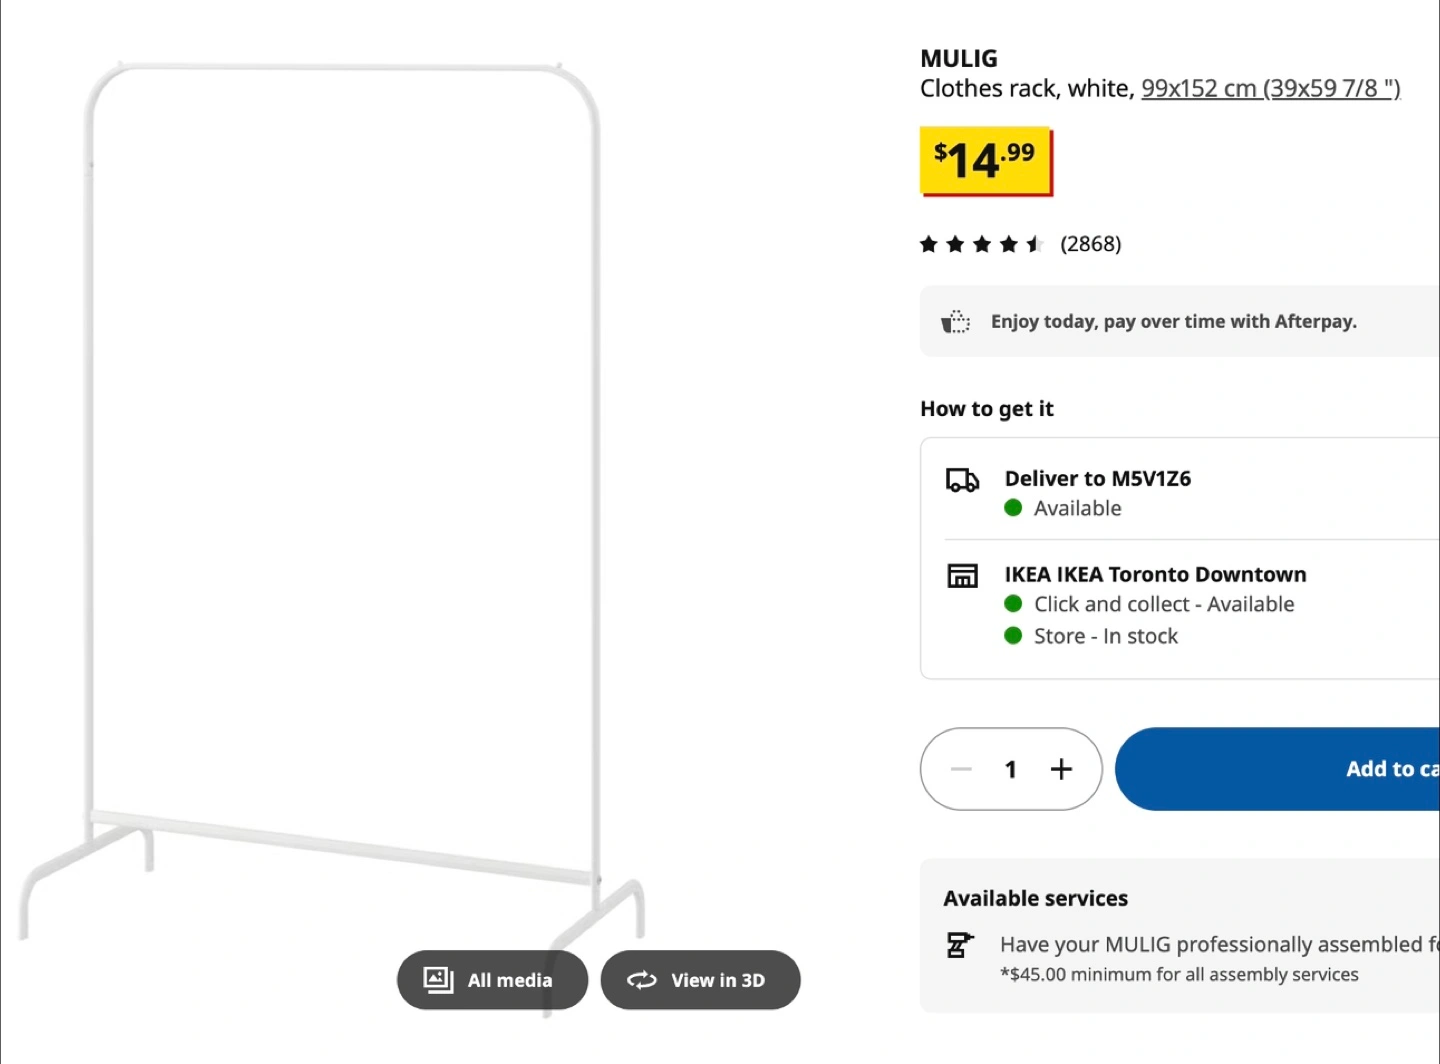The width and height of the screenshot is (1440, 1064).
Task: Click the store building icon
Action: (x=962, y=576)
